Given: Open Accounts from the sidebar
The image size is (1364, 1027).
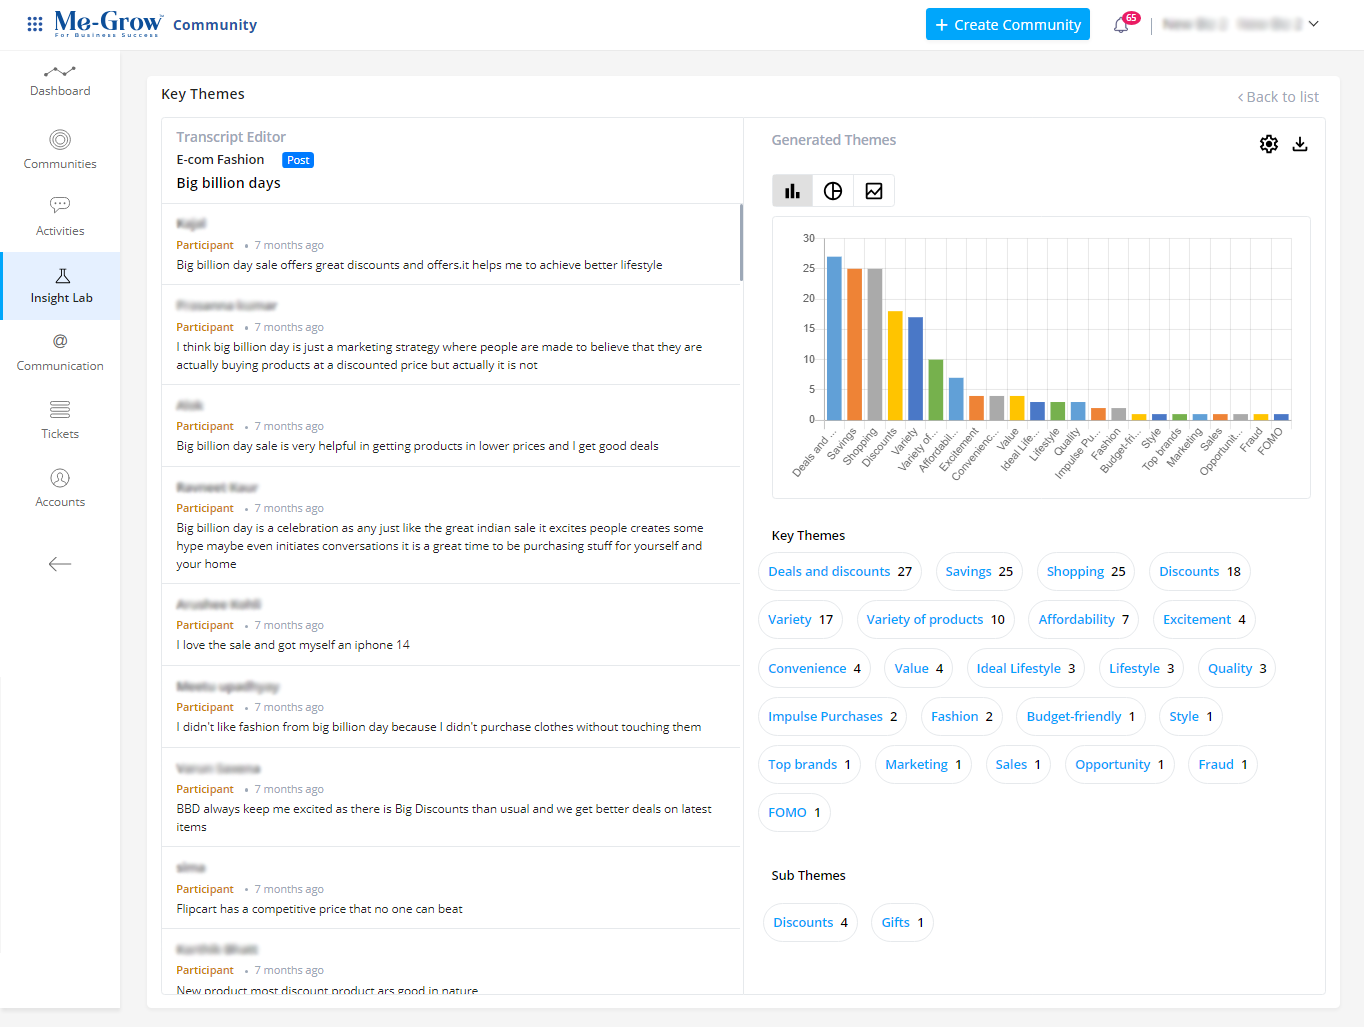Looking at the screenshot, I should 59,487.
